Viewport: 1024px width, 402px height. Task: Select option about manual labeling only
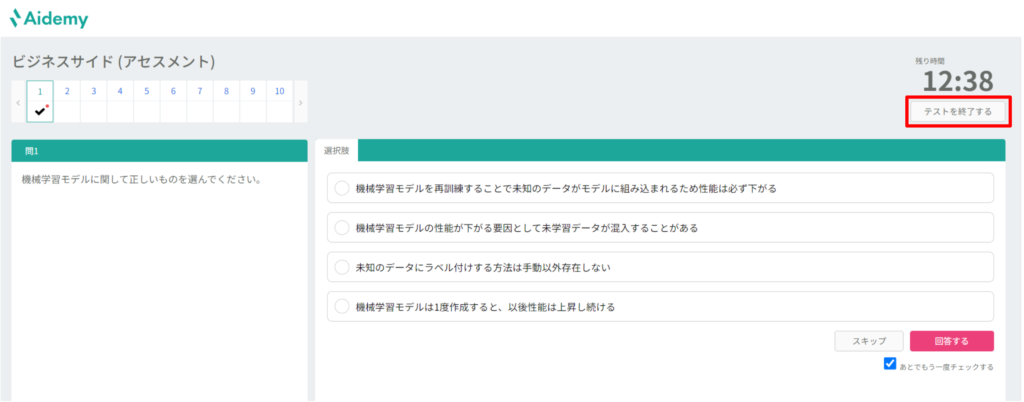tap(660, 267)
